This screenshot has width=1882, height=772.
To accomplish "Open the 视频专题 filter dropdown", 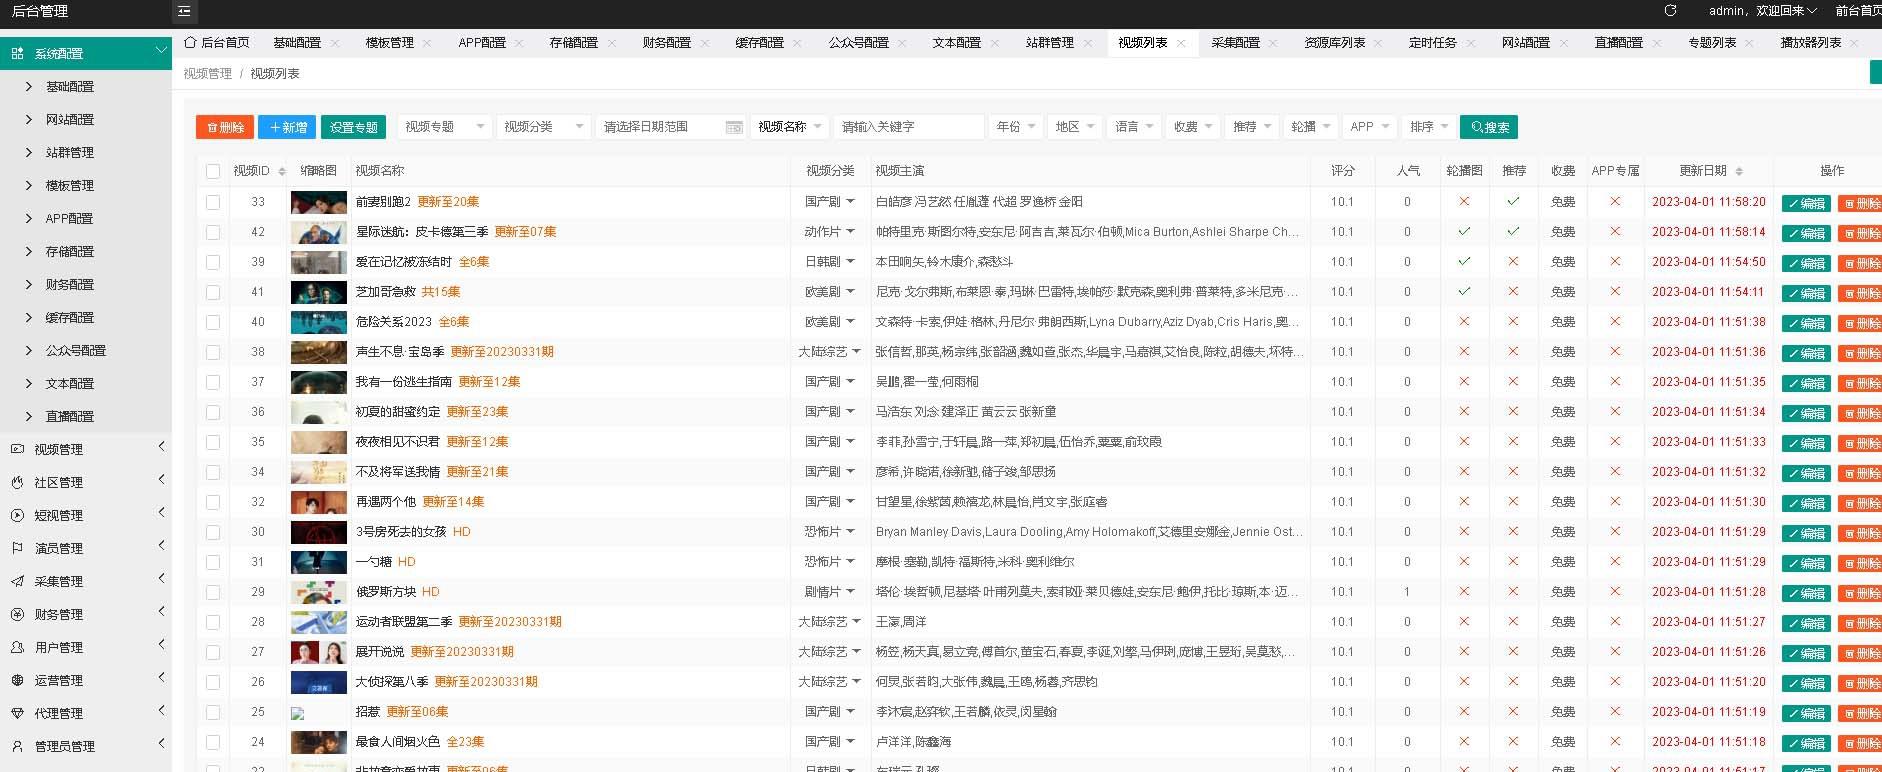I will point(443,127).
